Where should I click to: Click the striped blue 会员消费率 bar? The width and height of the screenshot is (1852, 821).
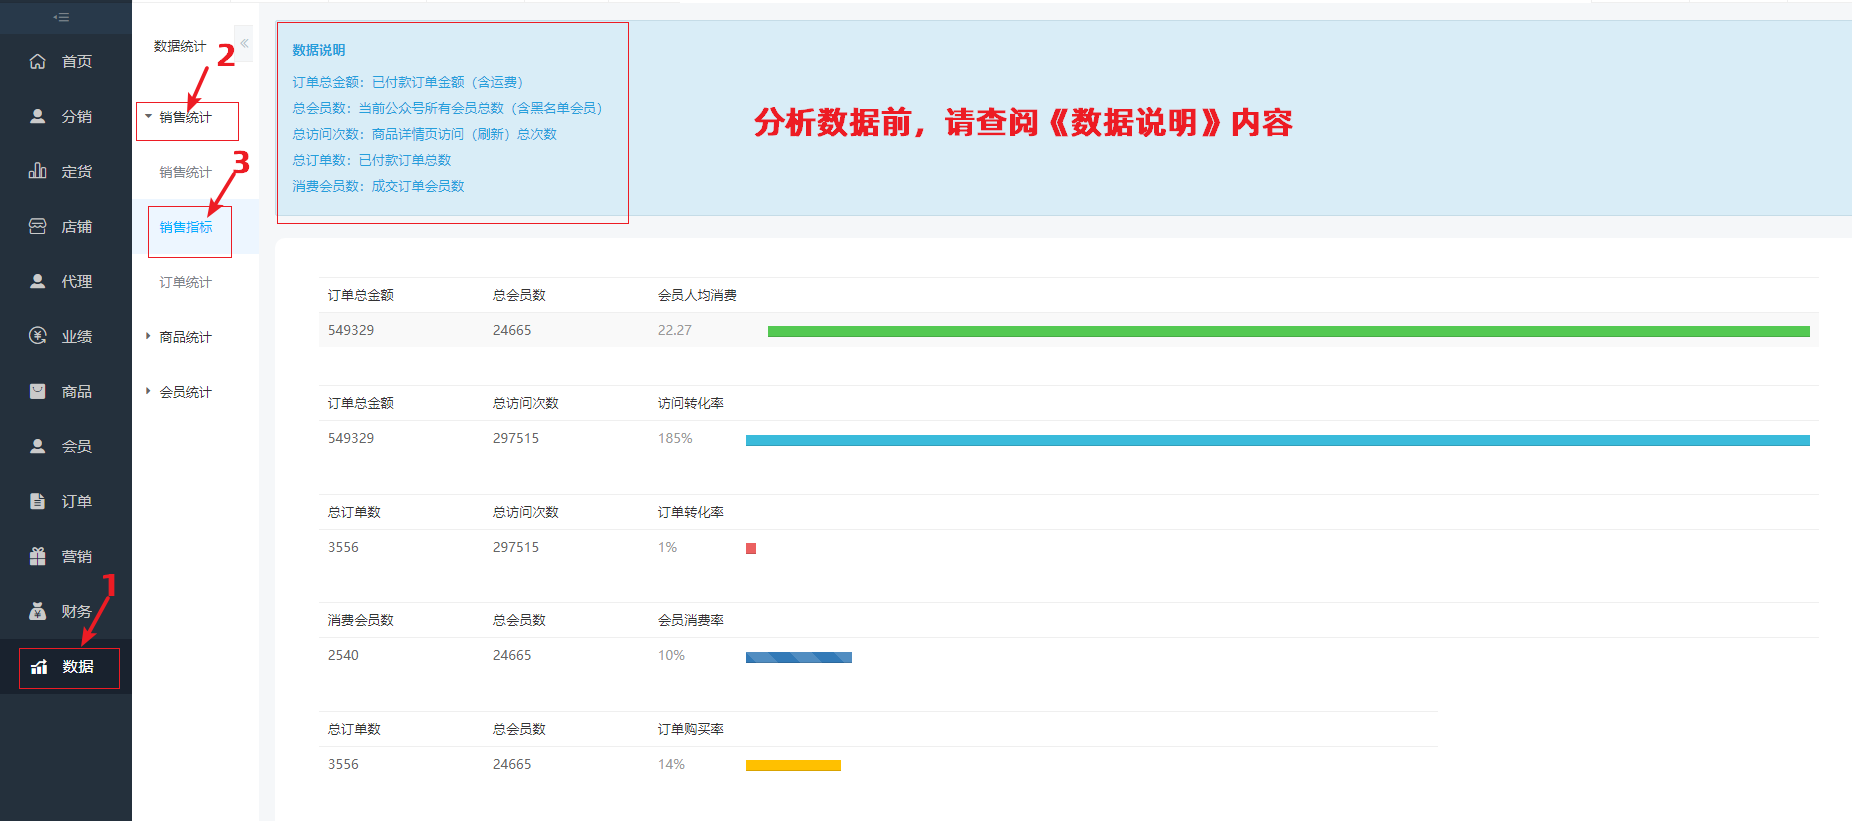point(799,657)
